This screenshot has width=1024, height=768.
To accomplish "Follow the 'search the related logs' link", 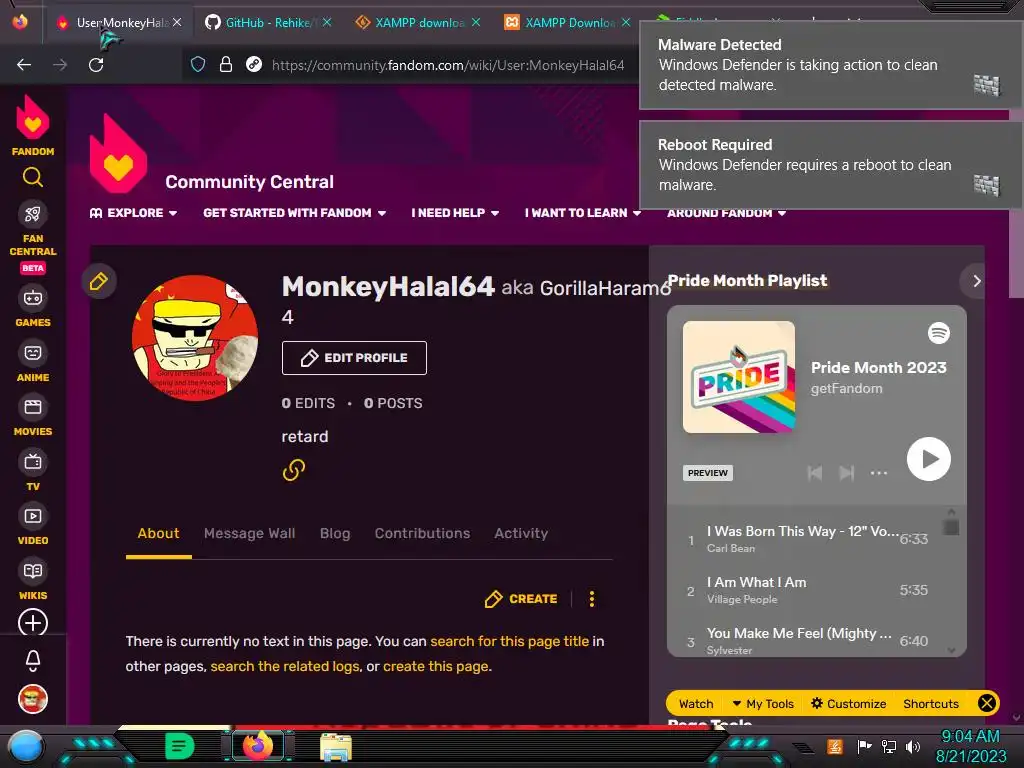I will pyautogui.click(x=285, y=666).
